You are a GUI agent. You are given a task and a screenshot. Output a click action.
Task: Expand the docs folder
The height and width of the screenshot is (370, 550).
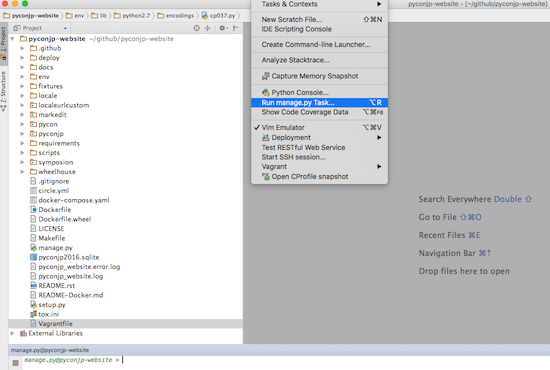22,67
